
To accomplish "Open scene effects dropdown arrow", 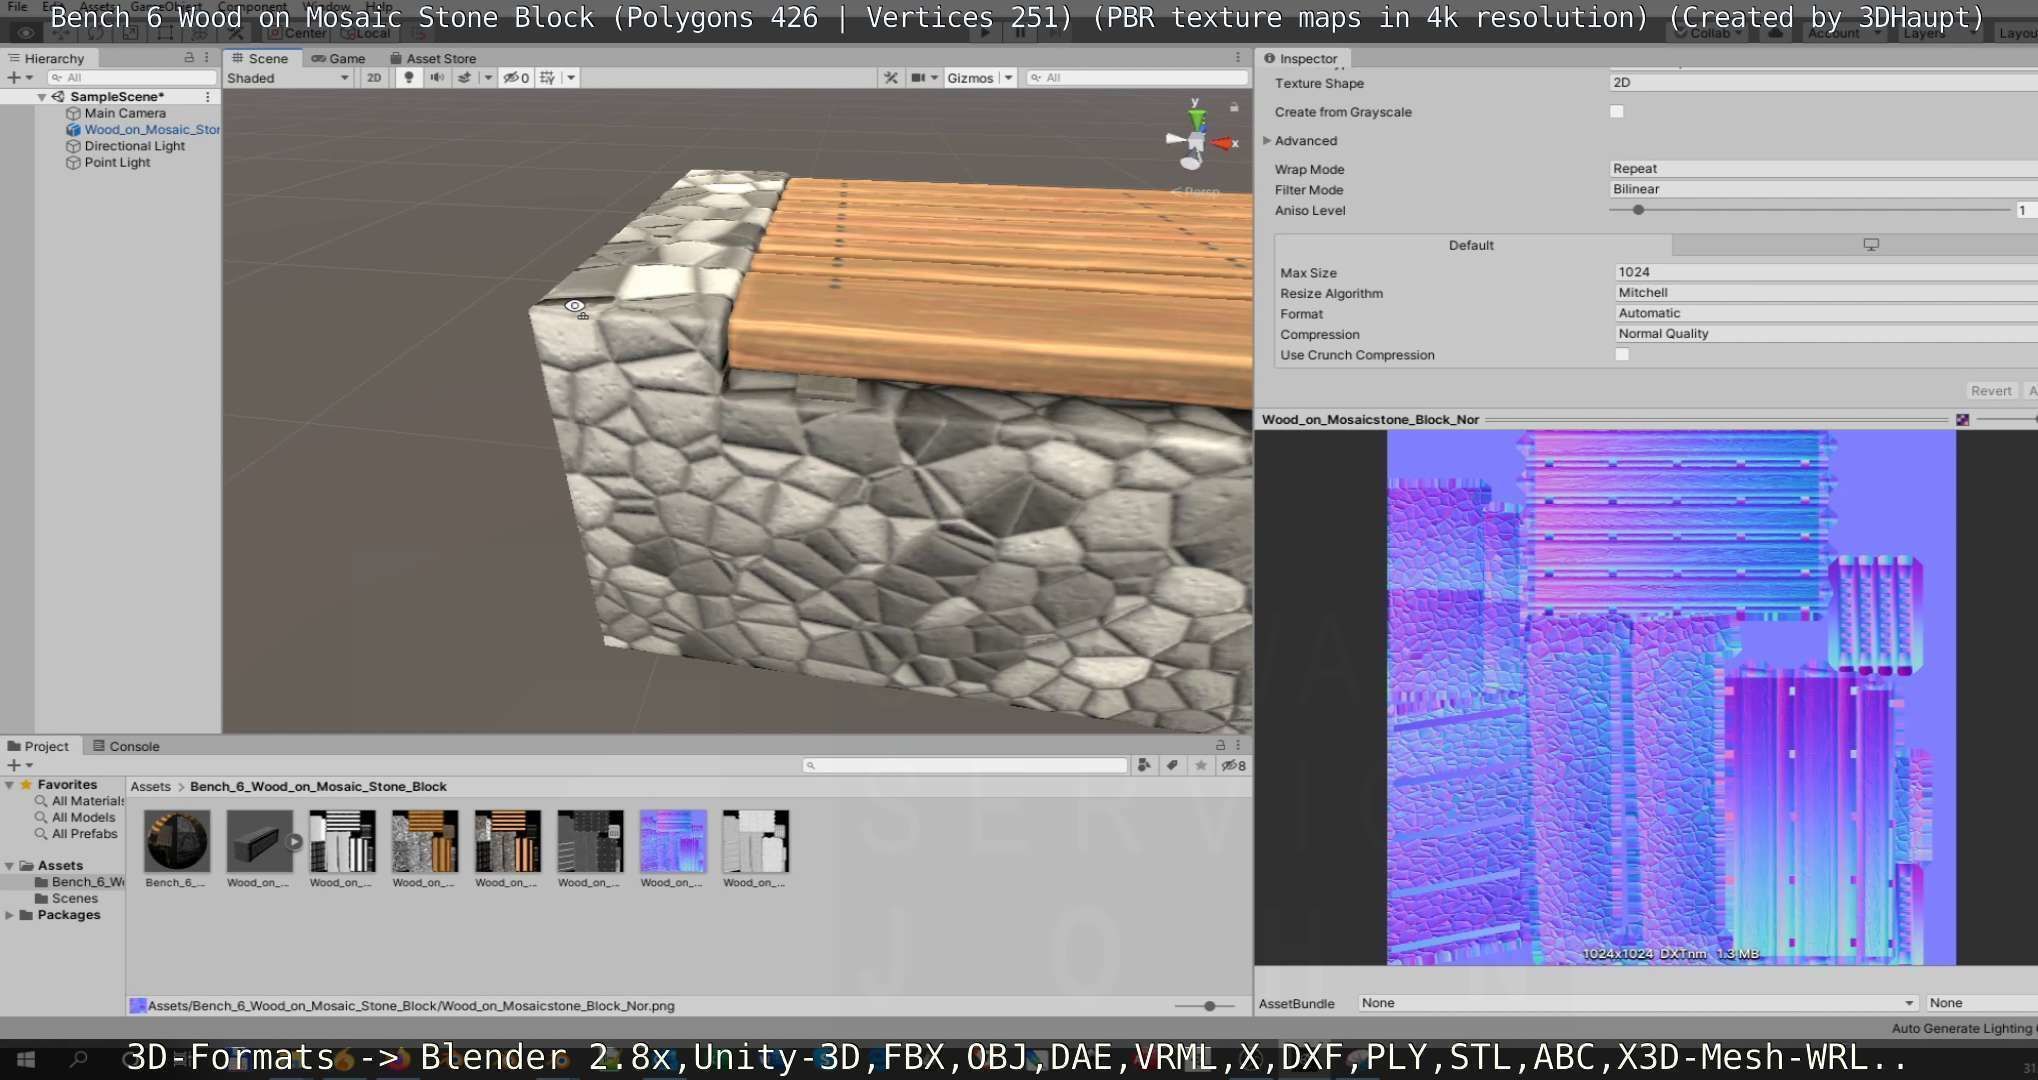I will pyautogui.click(x=488, y=78).
